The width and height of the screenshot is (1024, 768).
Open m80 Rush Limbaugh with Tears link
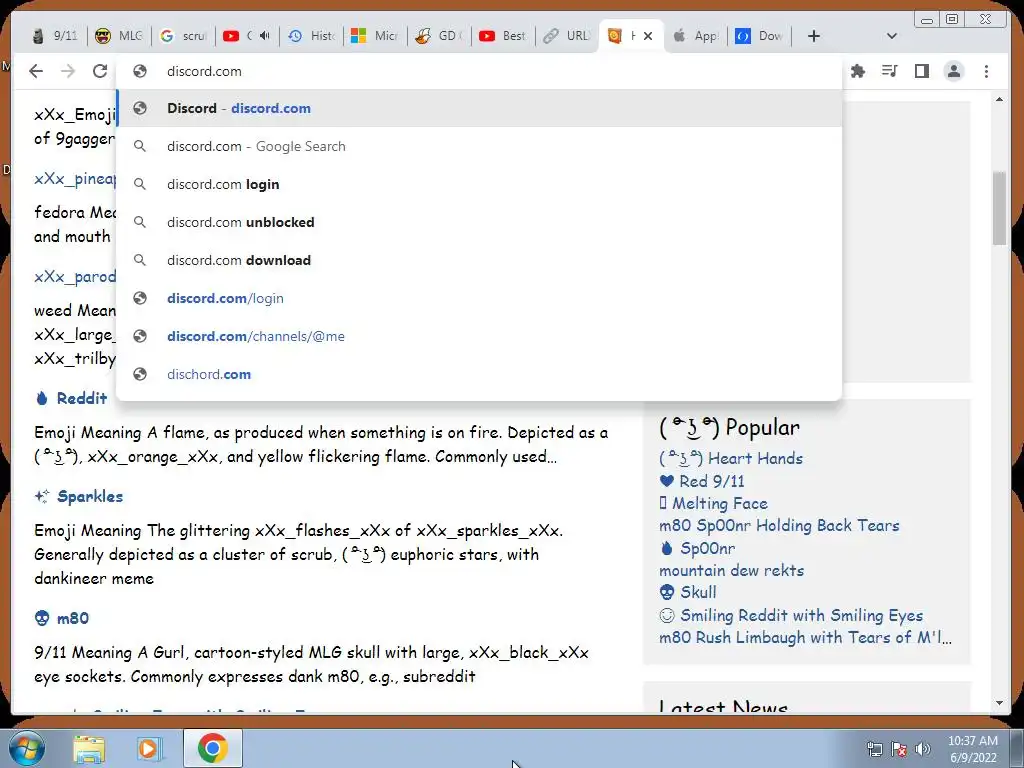(x=805, y=637)
